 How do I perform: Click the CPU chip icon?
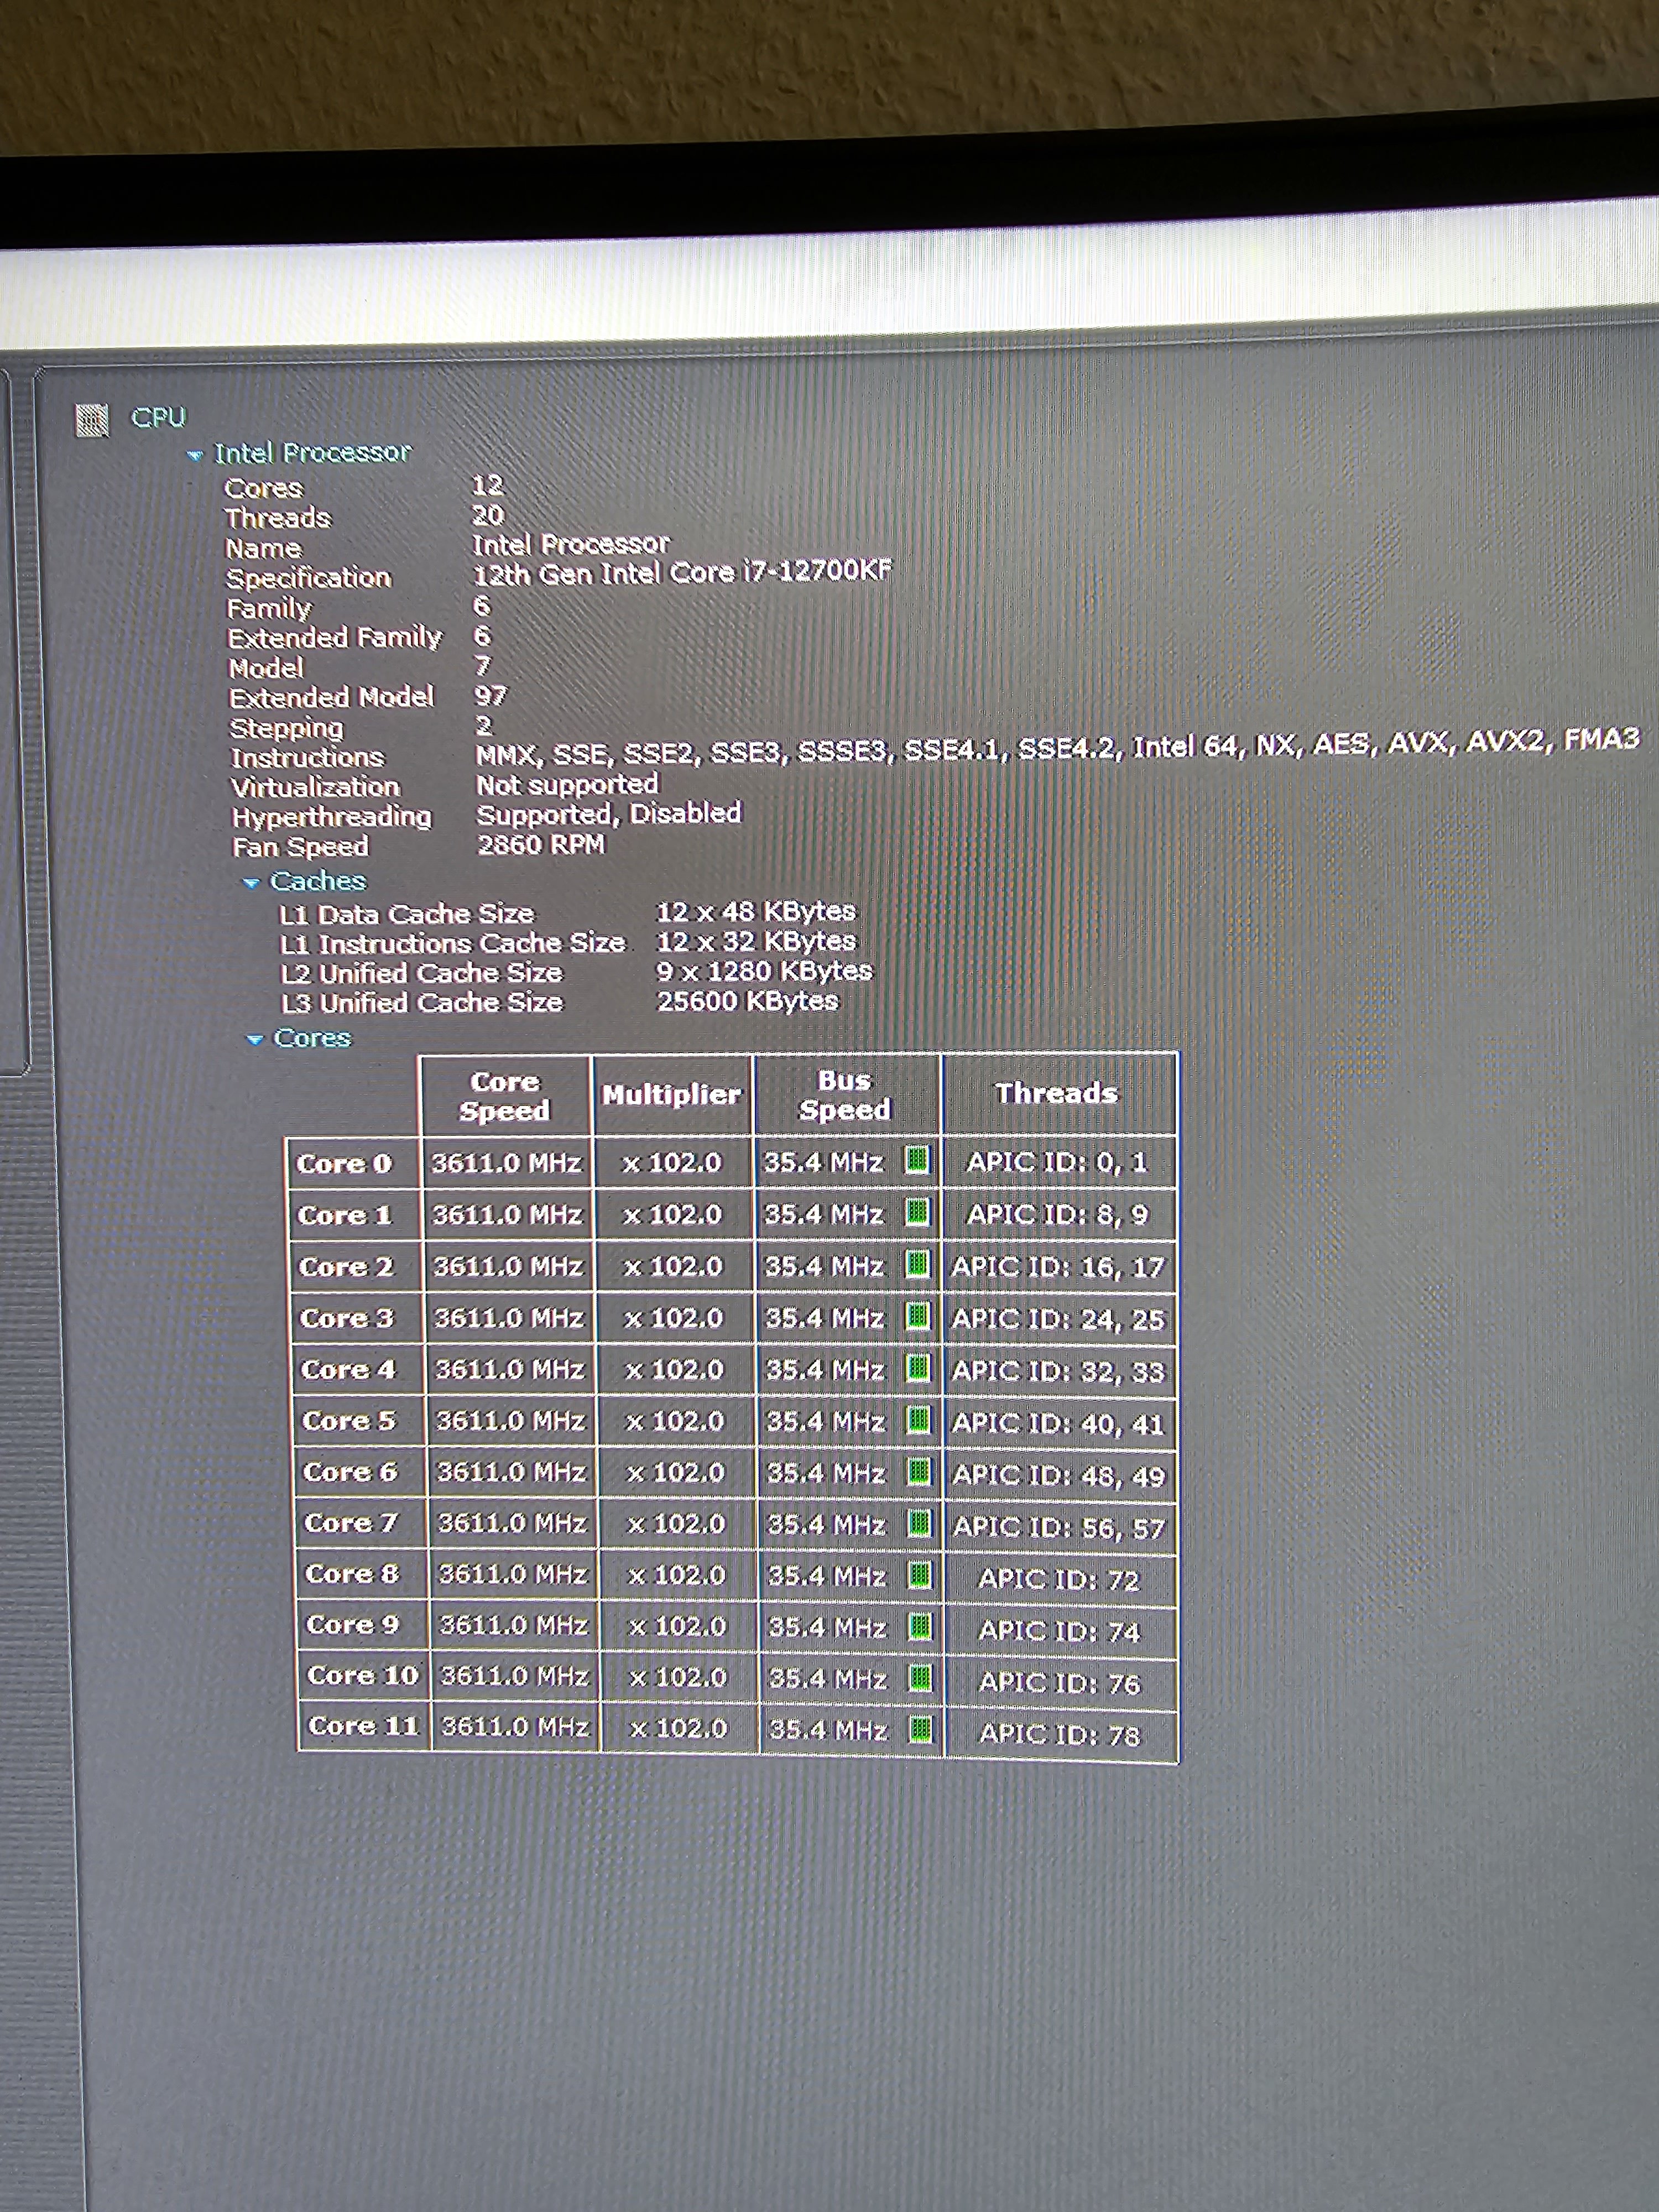pyautogui.click(x=92, y=420)
